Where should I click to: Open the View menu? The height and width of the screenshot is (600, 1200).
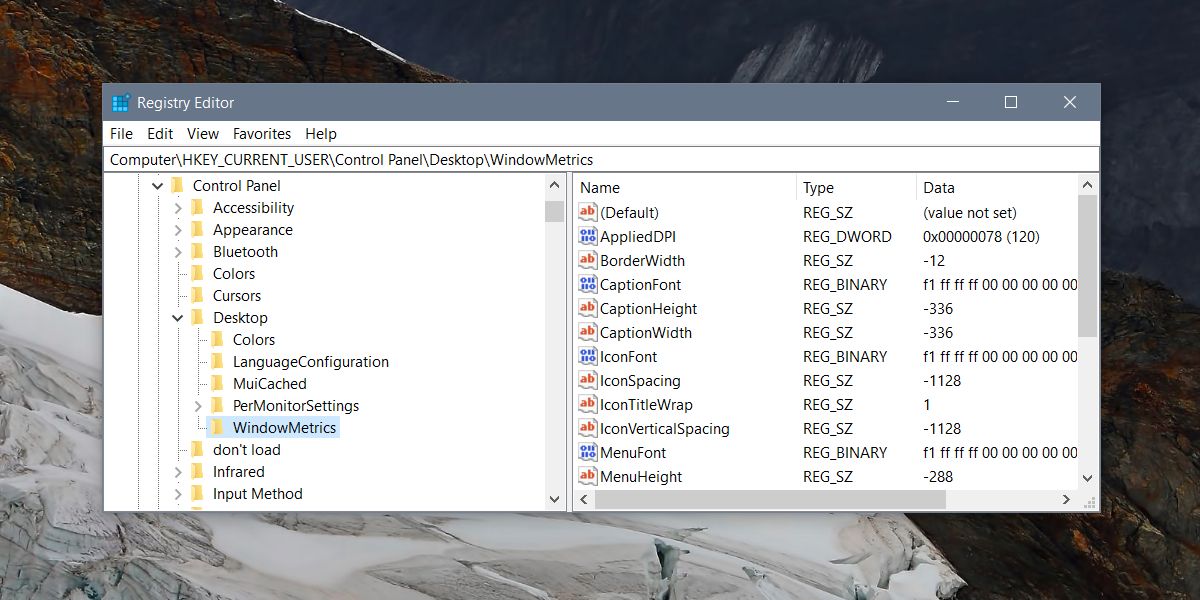click(203, 133)
